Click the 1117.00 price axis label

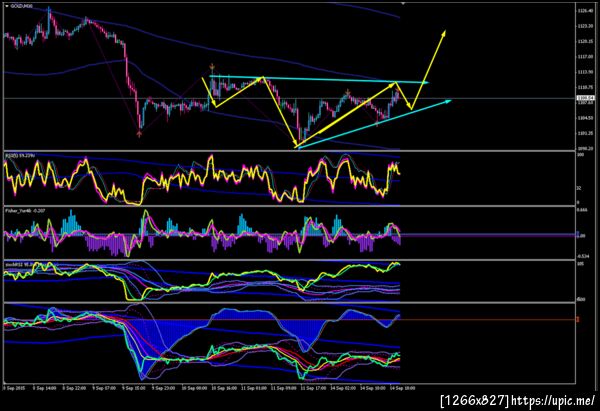585,57
